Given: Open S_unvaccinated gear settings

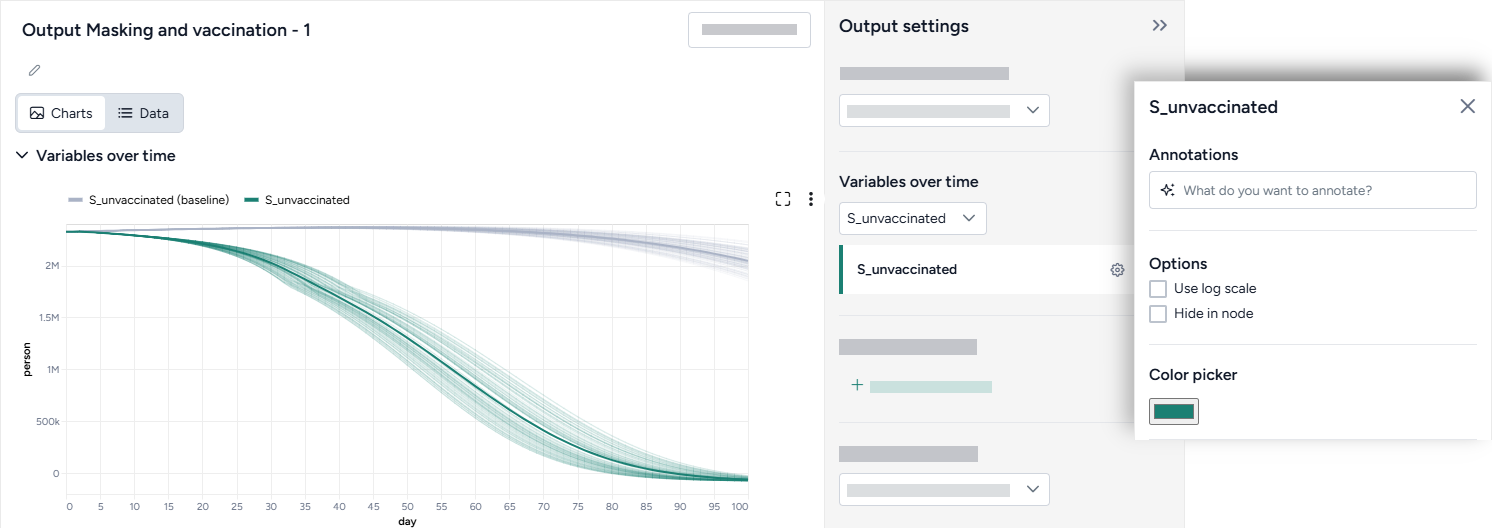Looking at the screenshot, I should [1117, 270].
